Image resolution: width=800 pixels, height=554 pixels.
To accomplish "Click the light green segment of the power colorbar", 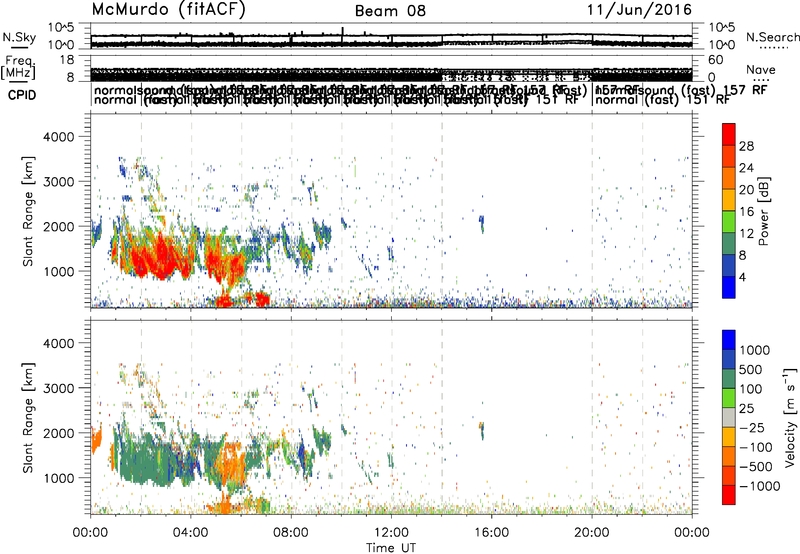I will coord(729,221).
